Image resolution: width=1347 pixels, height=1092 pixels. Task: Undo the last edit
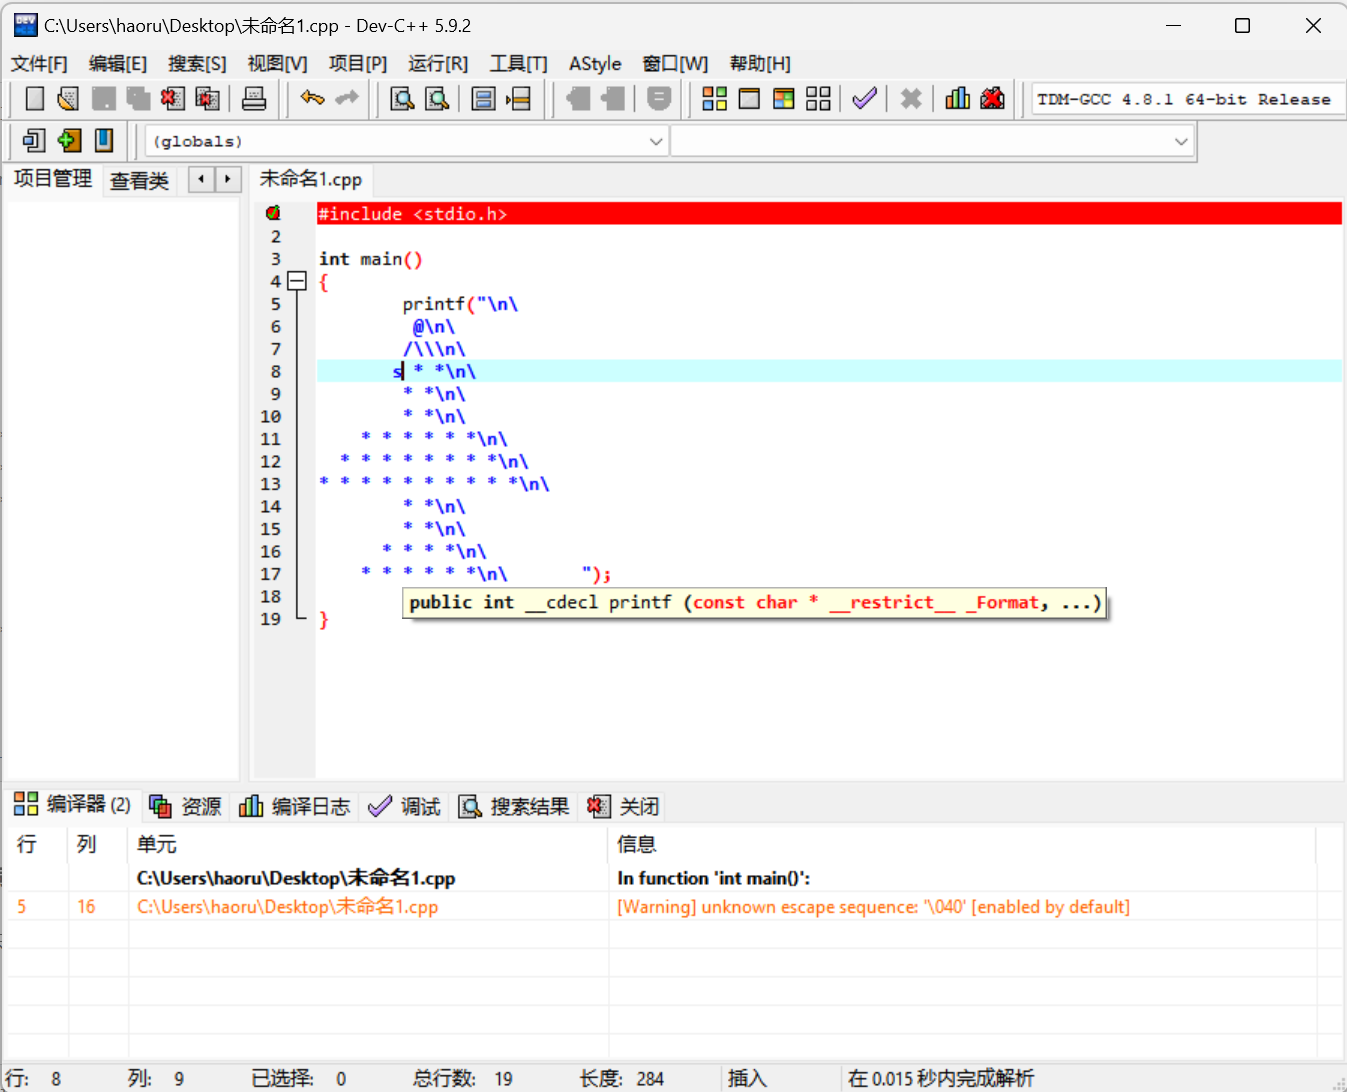pyautogui.click(x=312, y=98)
